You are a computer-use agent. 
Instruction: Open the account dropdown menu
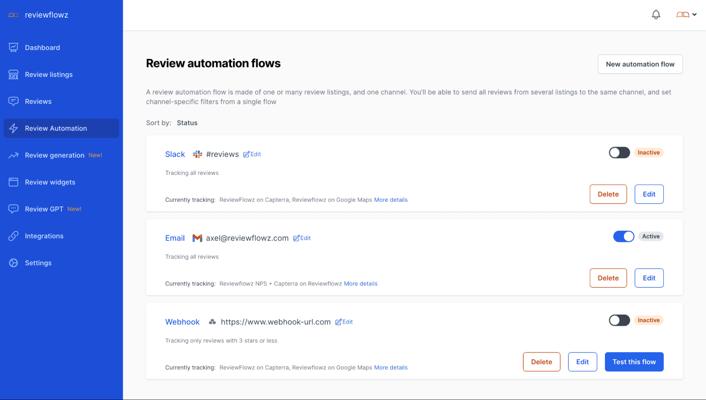686,15
